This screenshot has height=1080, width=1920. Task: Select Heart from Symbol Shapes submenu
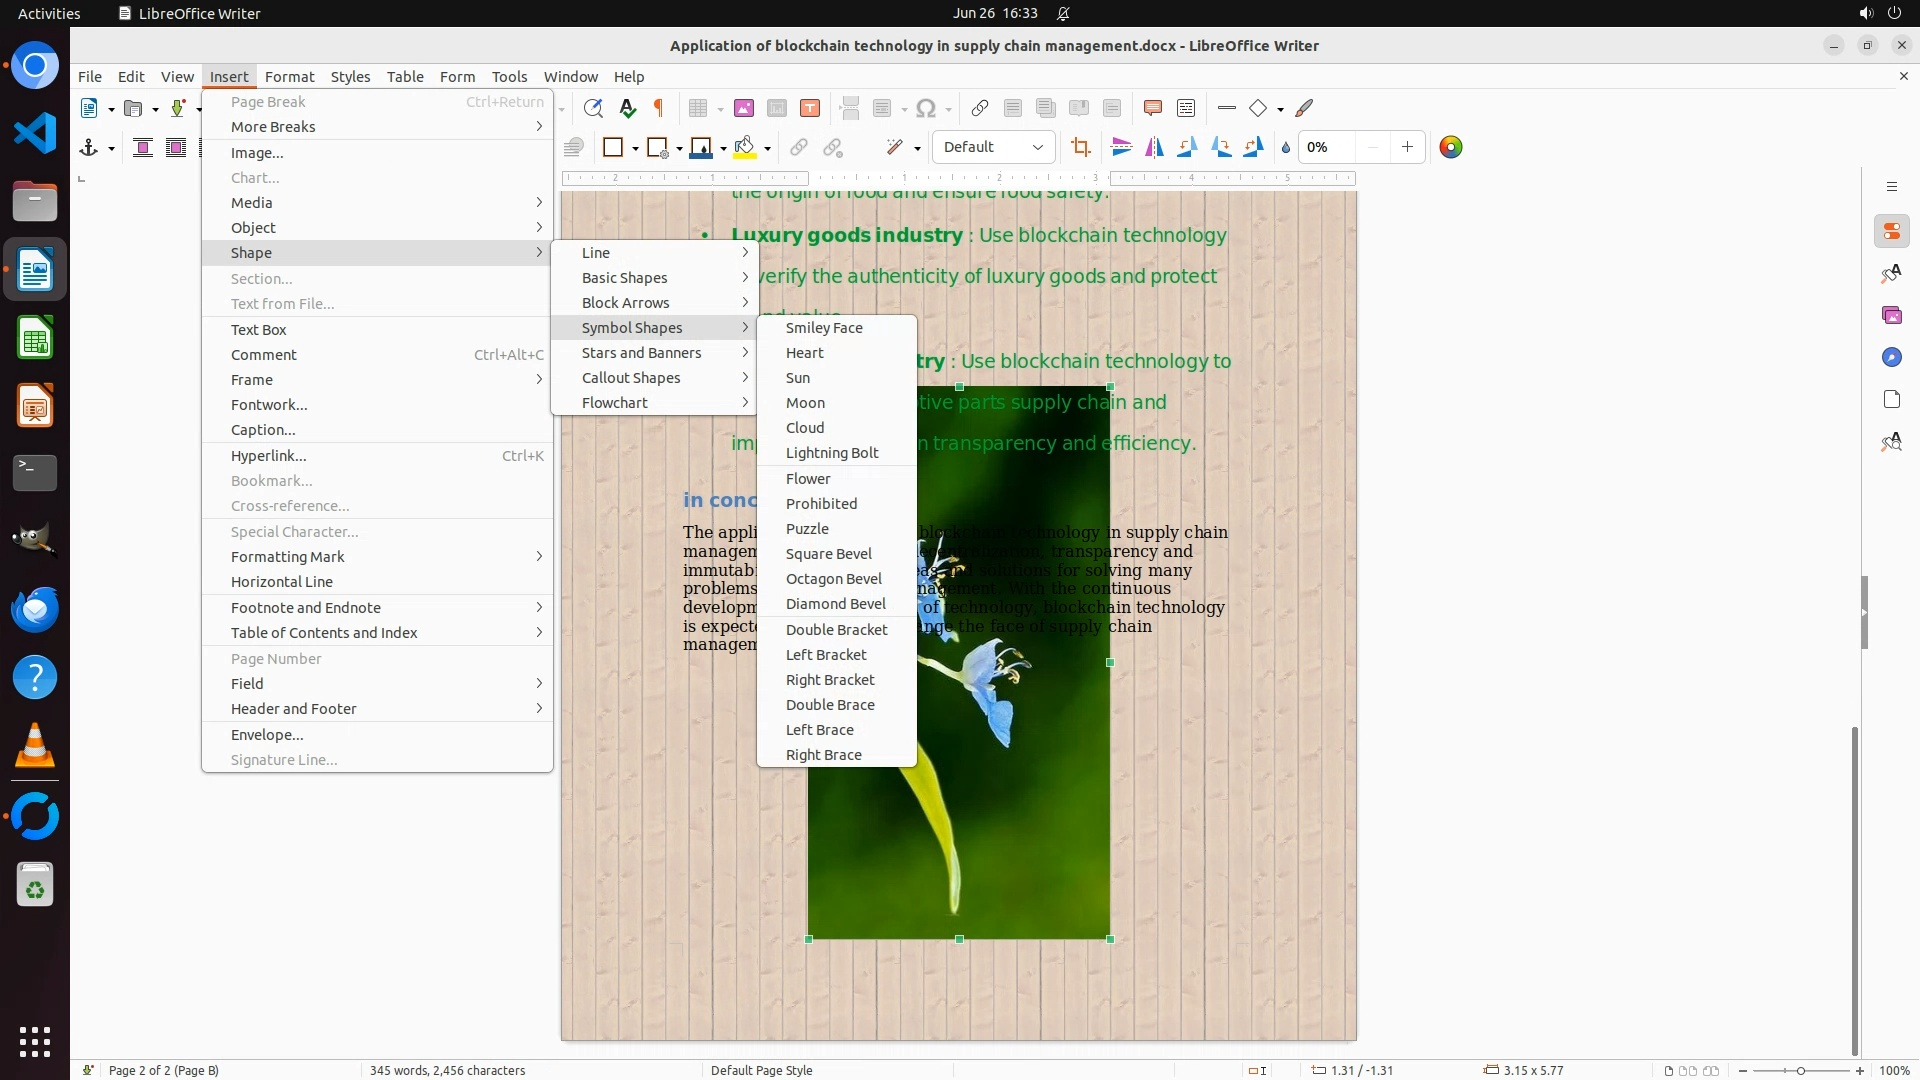tap(804, 353)
